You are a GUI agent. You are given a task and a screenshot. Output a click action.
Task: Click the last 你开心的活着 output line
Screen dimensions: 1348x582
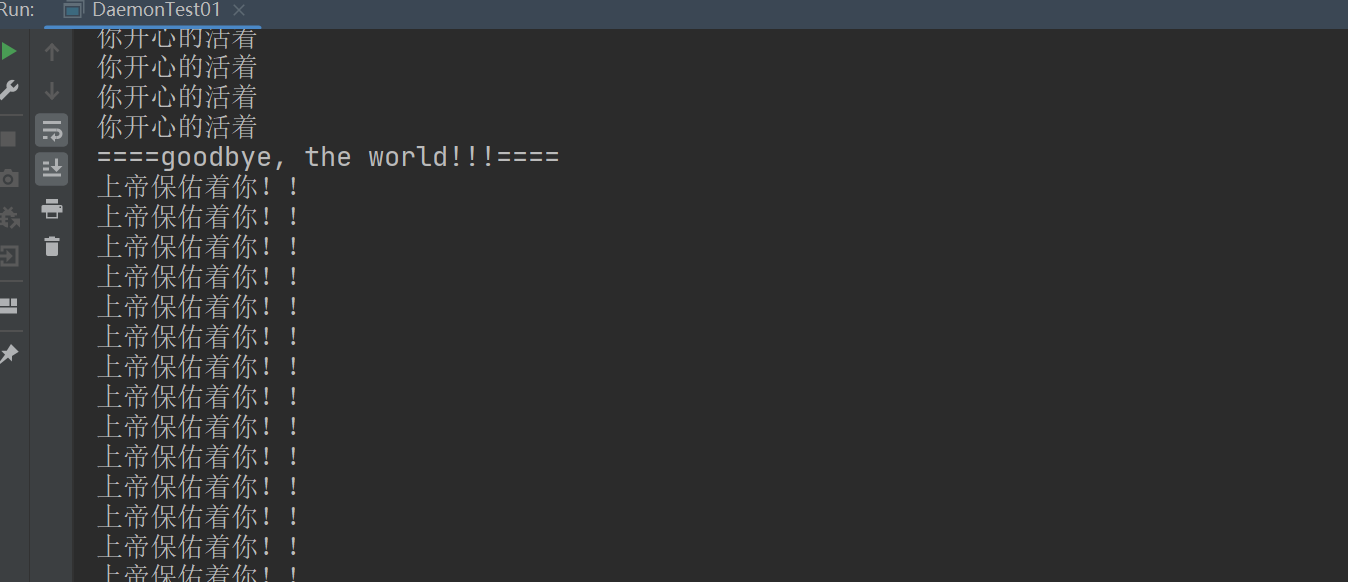(177, 127)
